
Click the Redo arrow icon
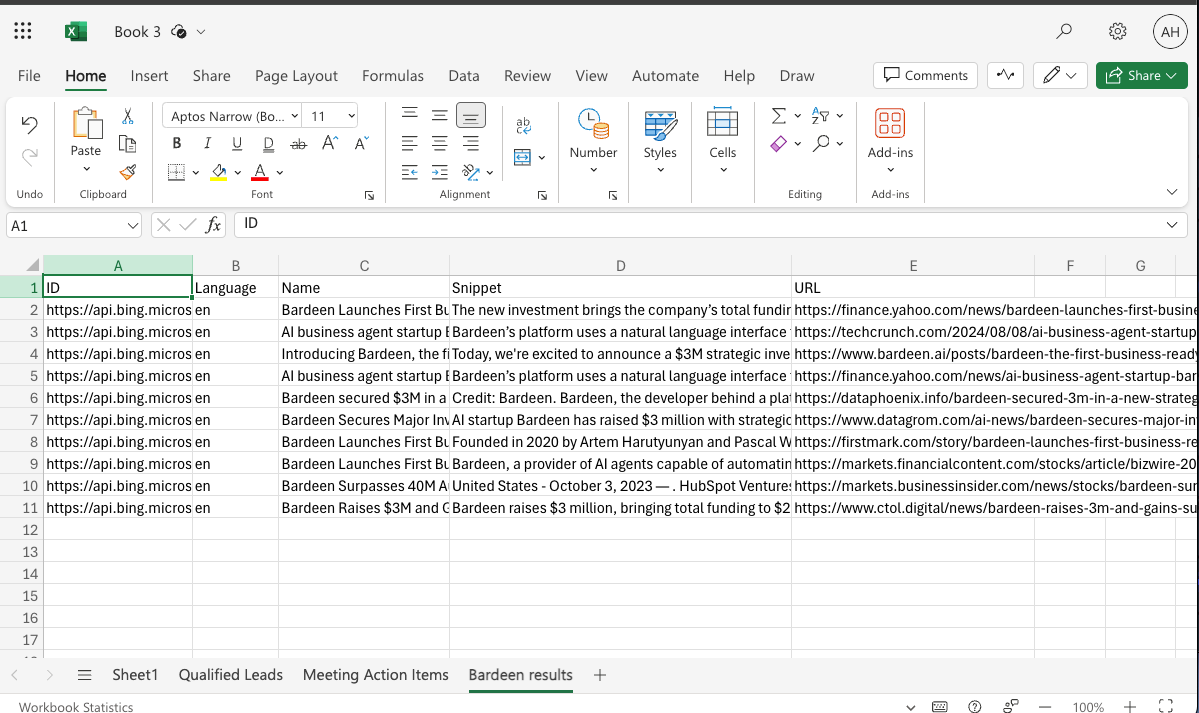[x=29, y=157]
